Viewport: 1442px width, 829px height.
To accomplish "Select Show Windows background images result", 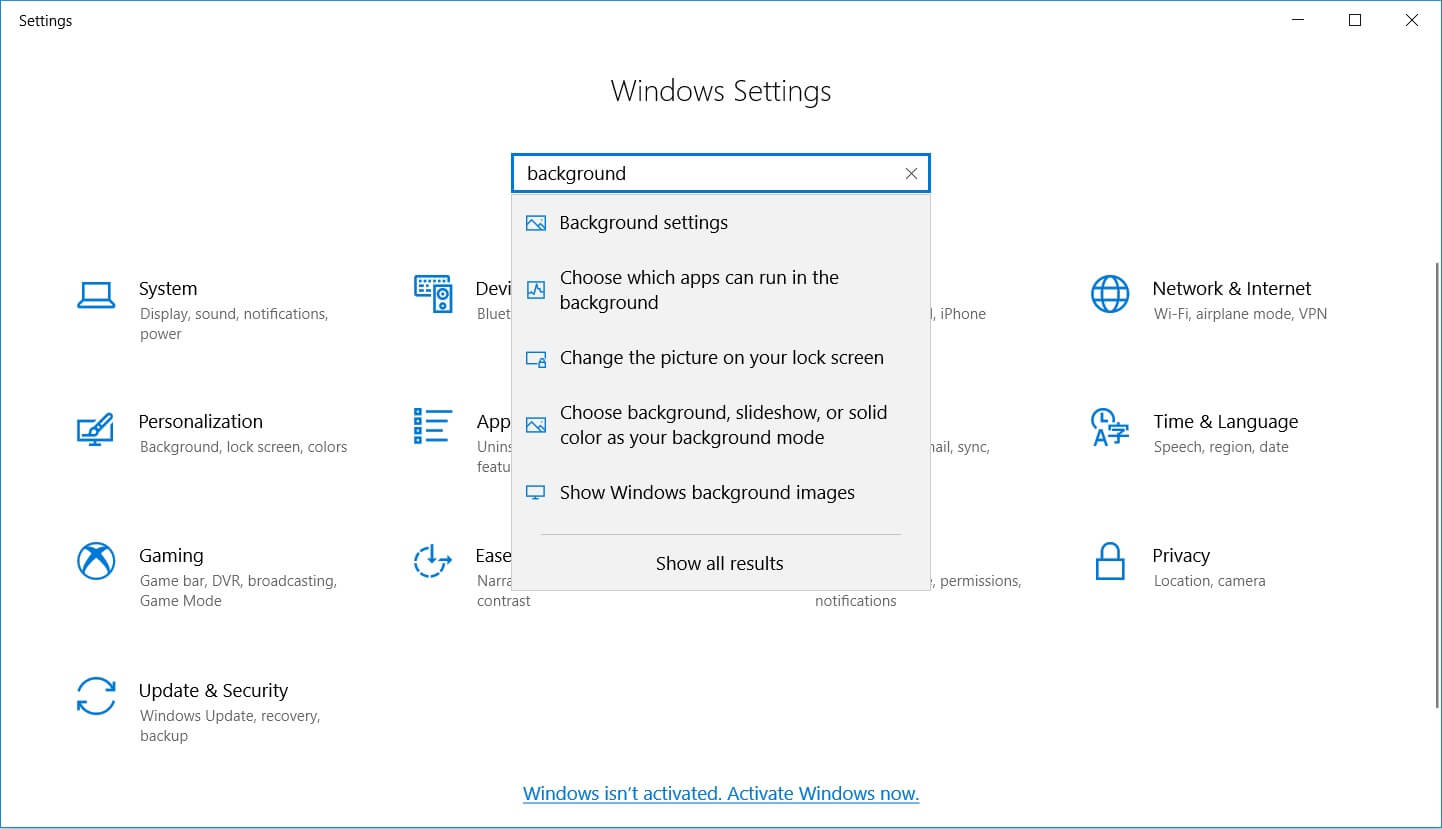I will 721,493.
